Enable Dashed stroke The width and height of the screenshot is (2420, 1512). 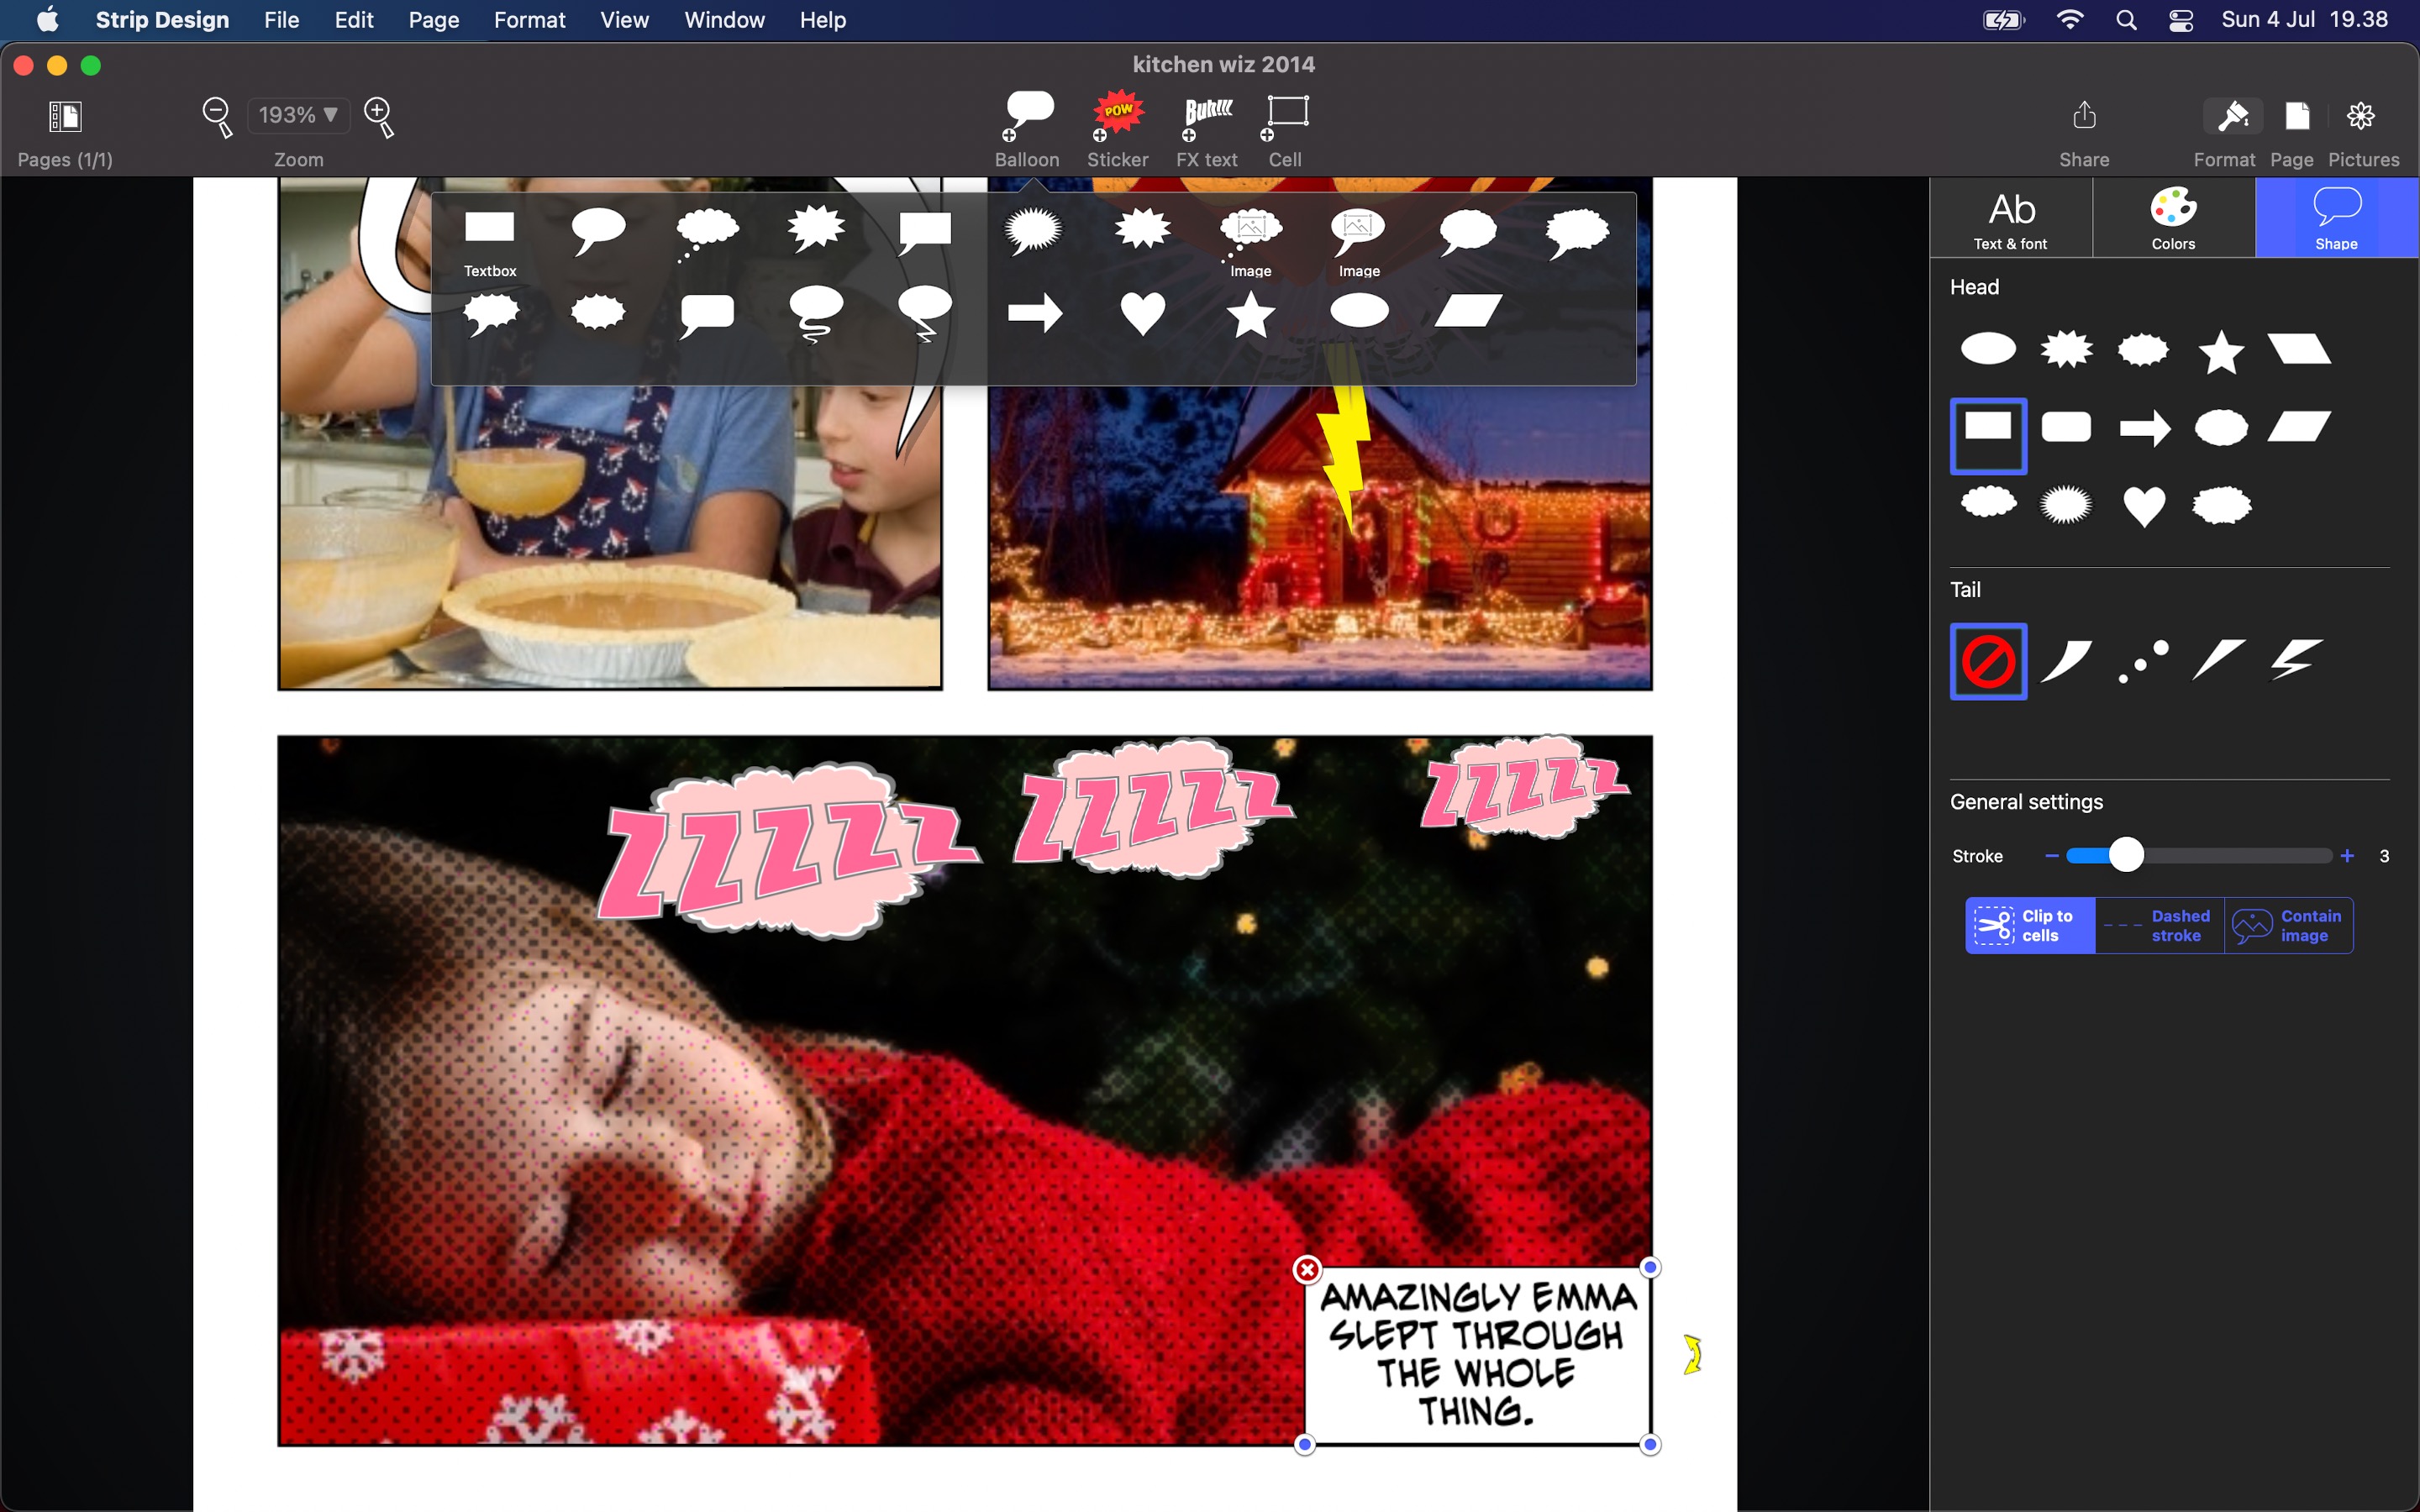coord(2159,925)
